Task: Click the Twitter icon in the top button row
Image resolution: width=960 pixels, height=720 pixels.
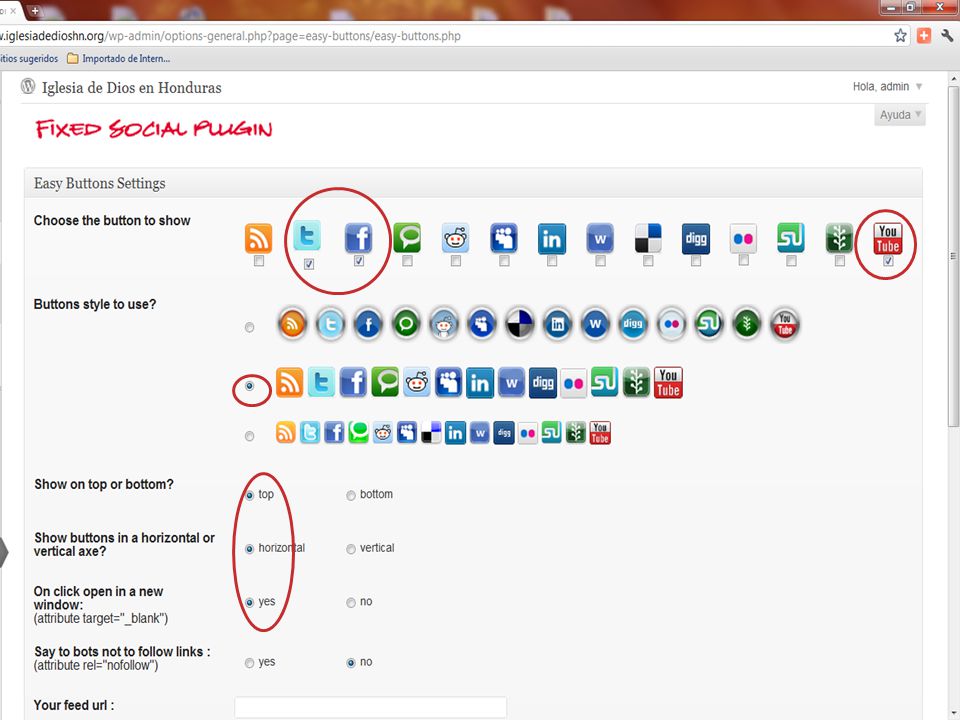Action: pos(307,235)
